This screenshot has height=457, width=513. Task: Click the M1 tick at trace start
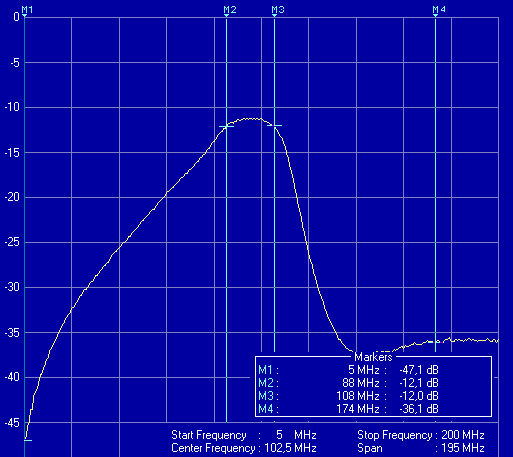point(28,440)
